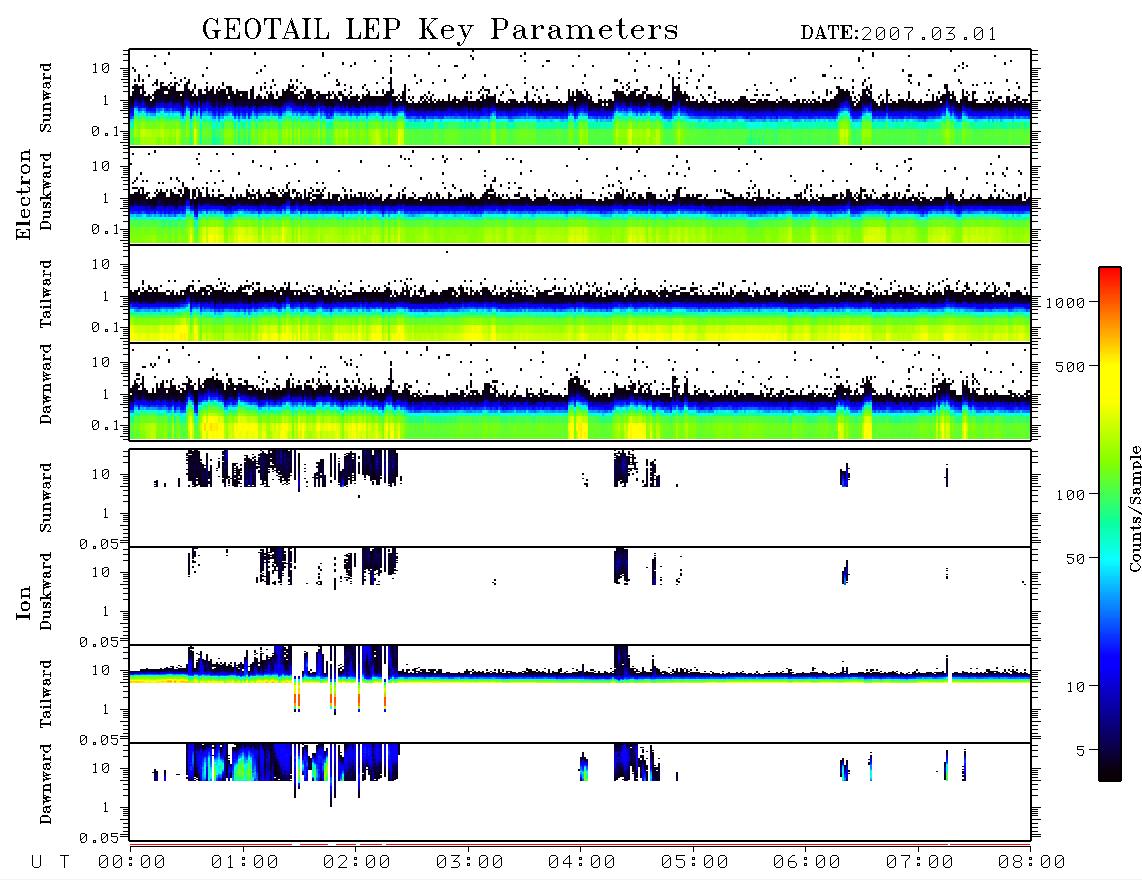This screenshot has width=1142, height=880.
Task: Click the Ion "Sunward" panel label
Action: pyautogui.click(x=46, y=498)
